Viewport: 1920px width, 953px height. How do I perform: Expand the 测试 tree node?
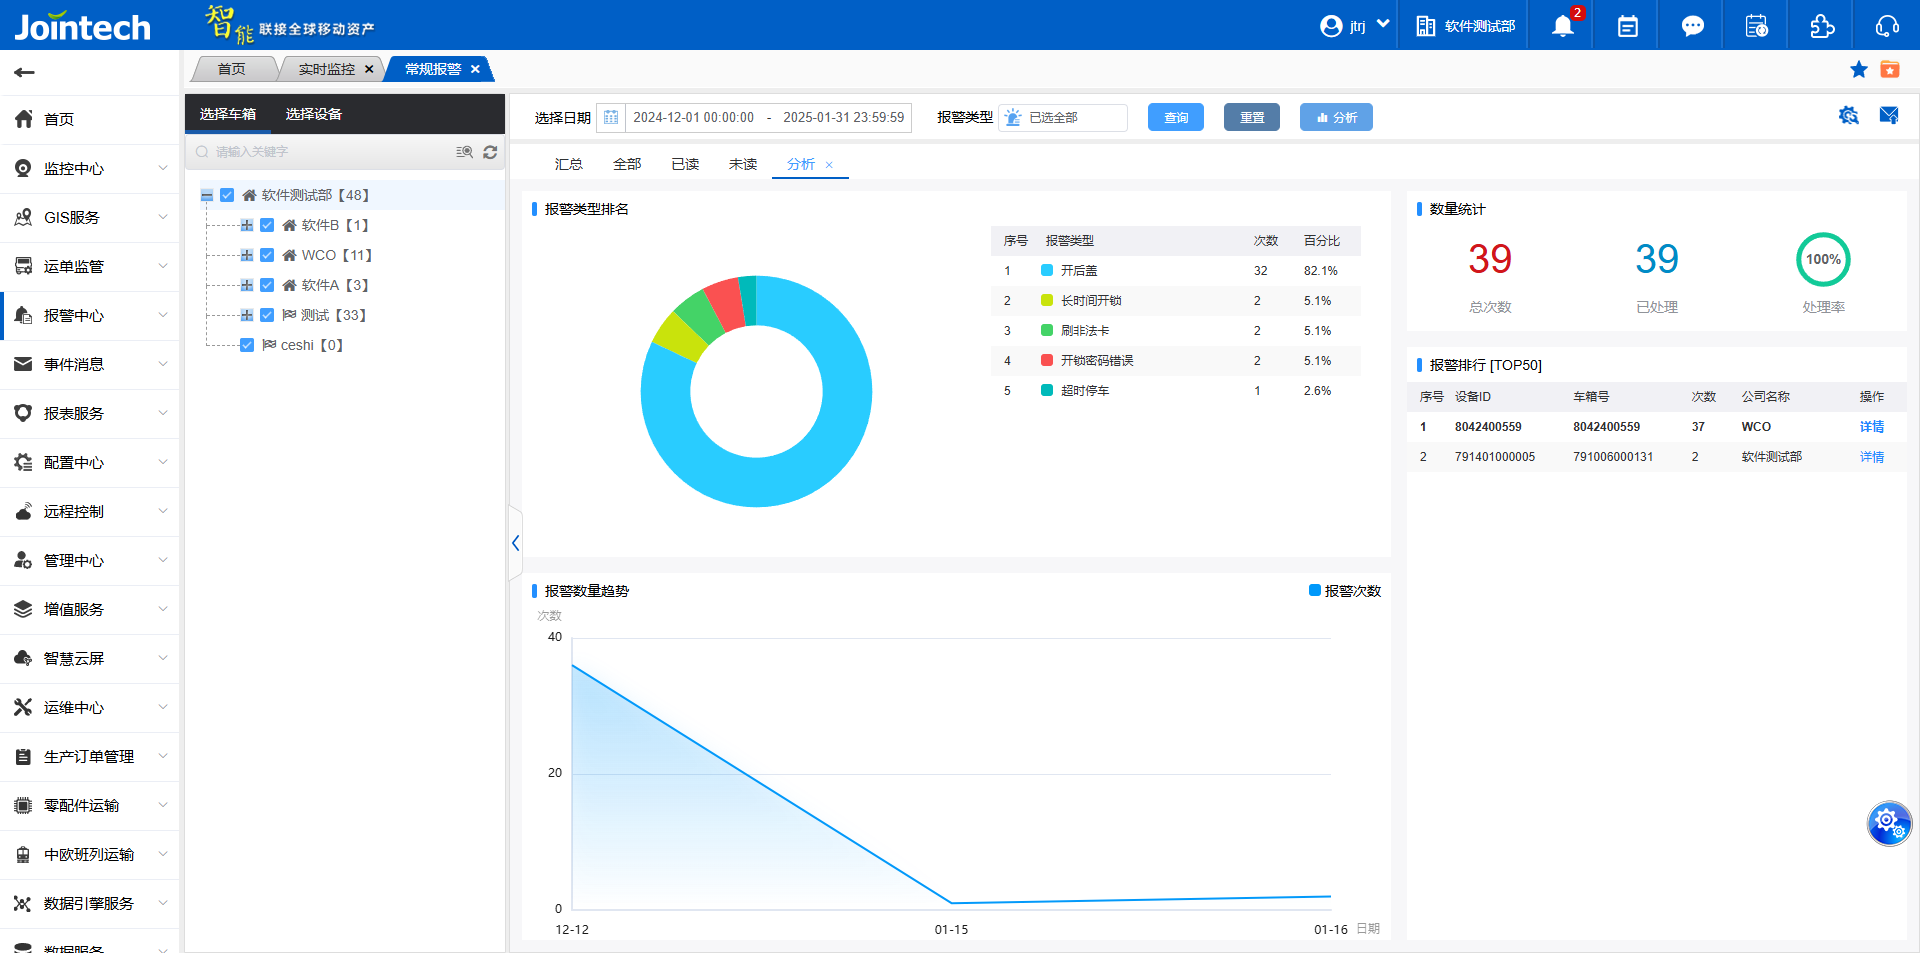(x=246, y=315)
